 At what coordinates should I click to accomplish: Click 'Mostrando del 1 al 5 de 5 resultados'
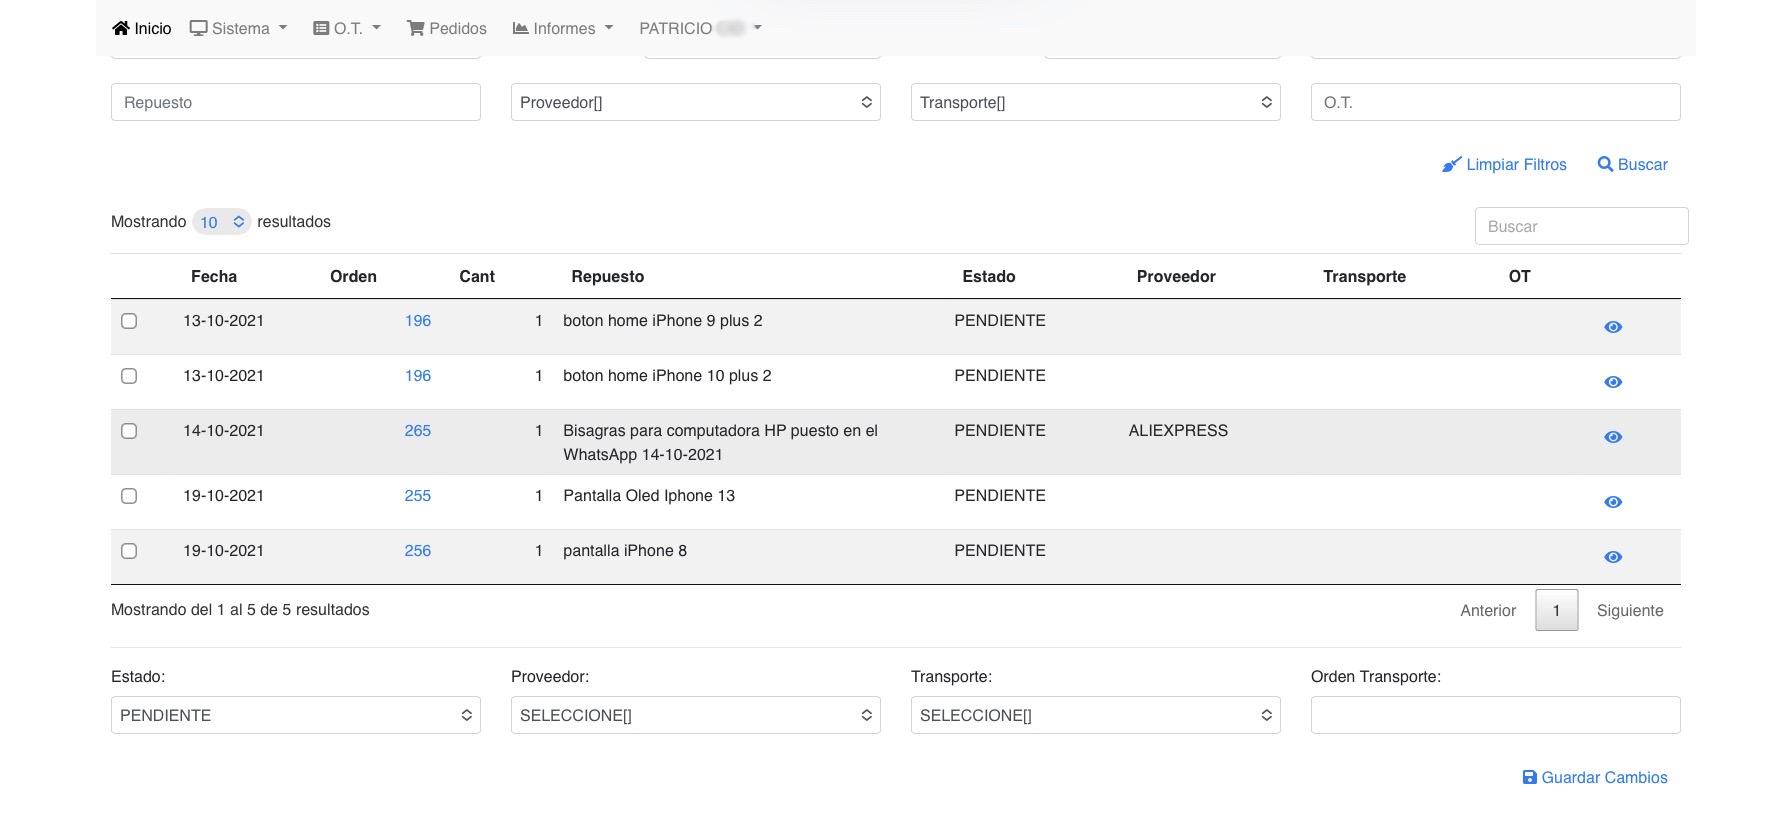coord(240,610)
